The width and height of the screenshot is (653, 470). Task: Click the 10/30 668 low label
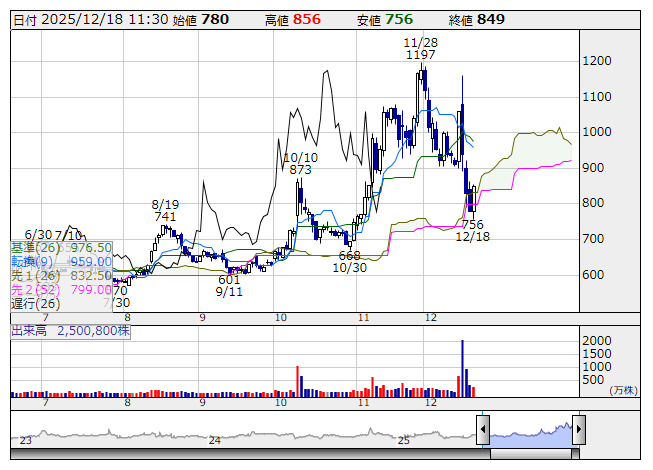pos(350,261)
